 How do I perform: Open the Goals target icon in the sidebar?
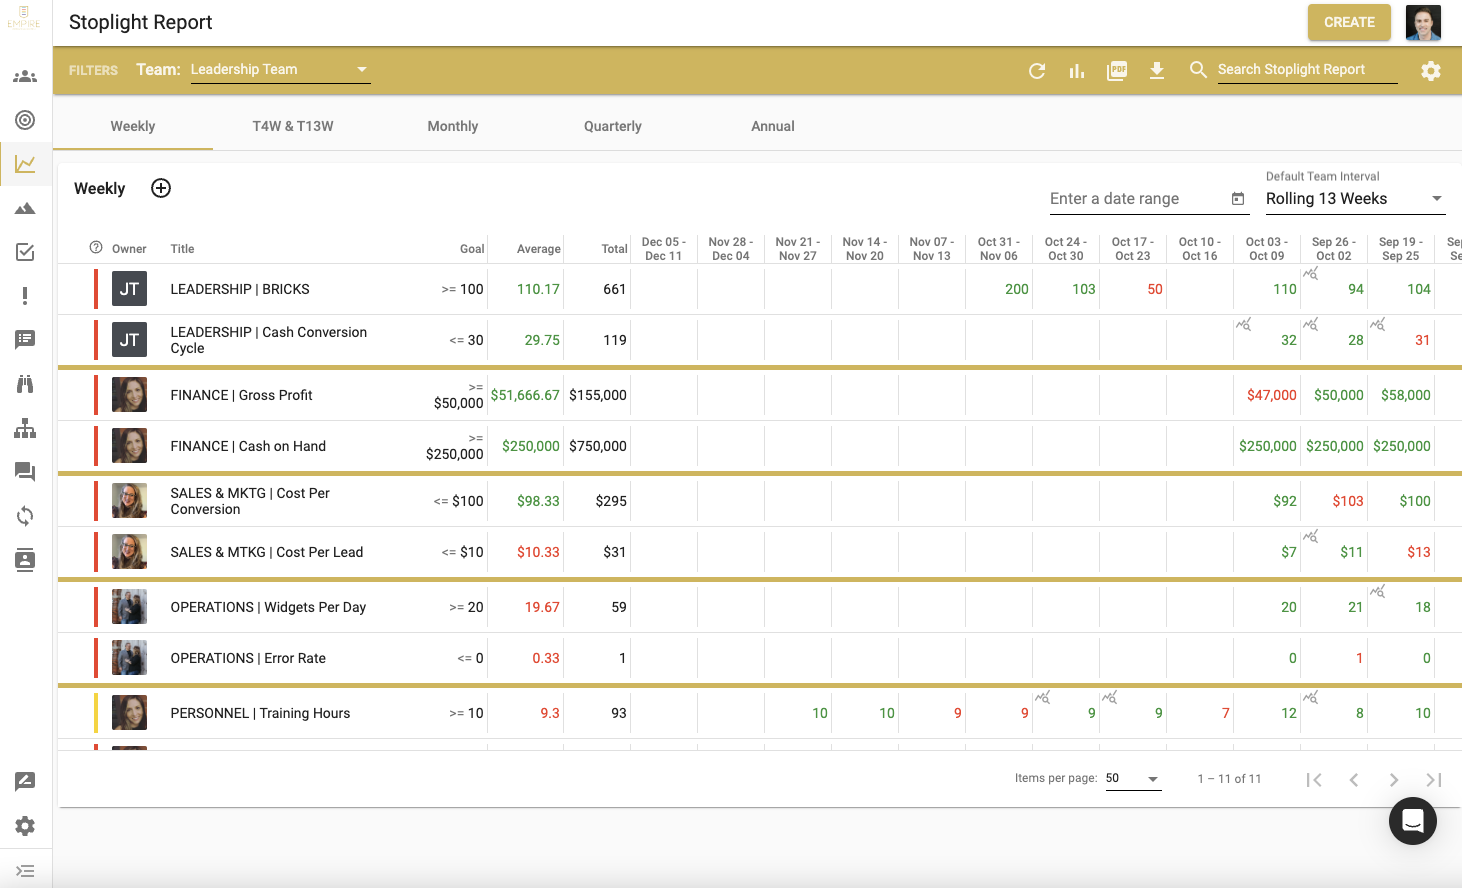25,120
